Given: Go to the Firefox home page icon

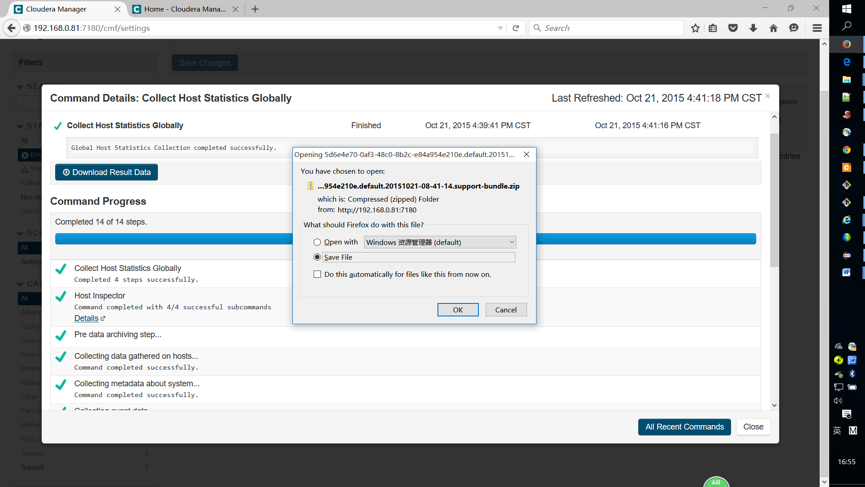Looking at the screenshot, I should [773, 28].
